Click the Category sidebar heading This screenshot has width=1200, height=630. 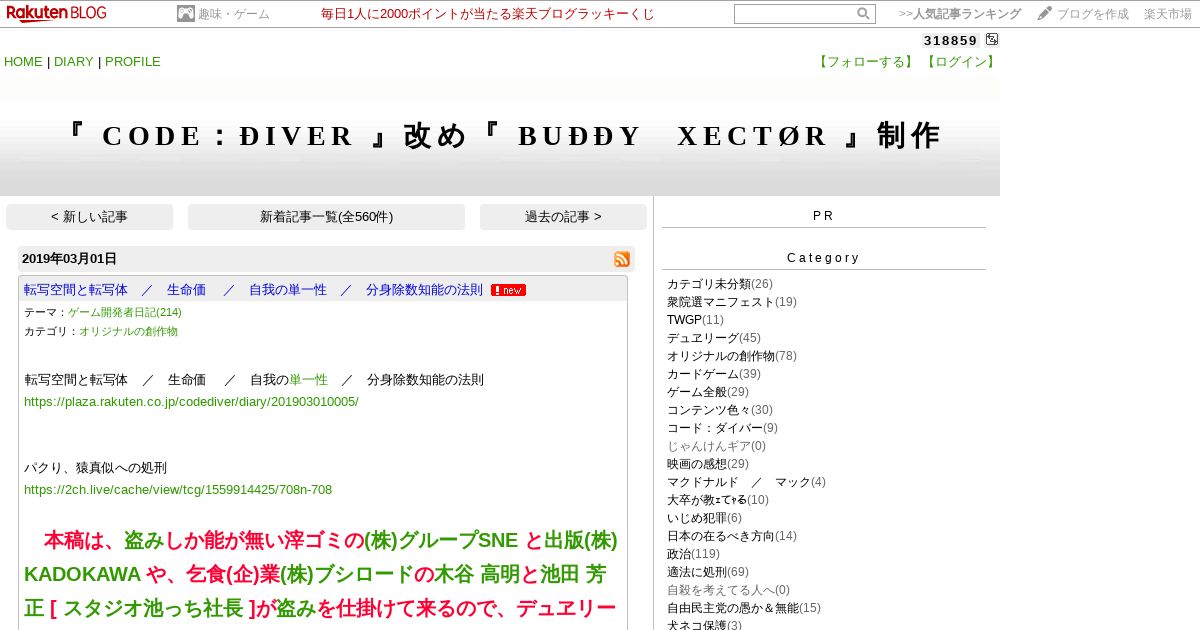coord(823,257)
